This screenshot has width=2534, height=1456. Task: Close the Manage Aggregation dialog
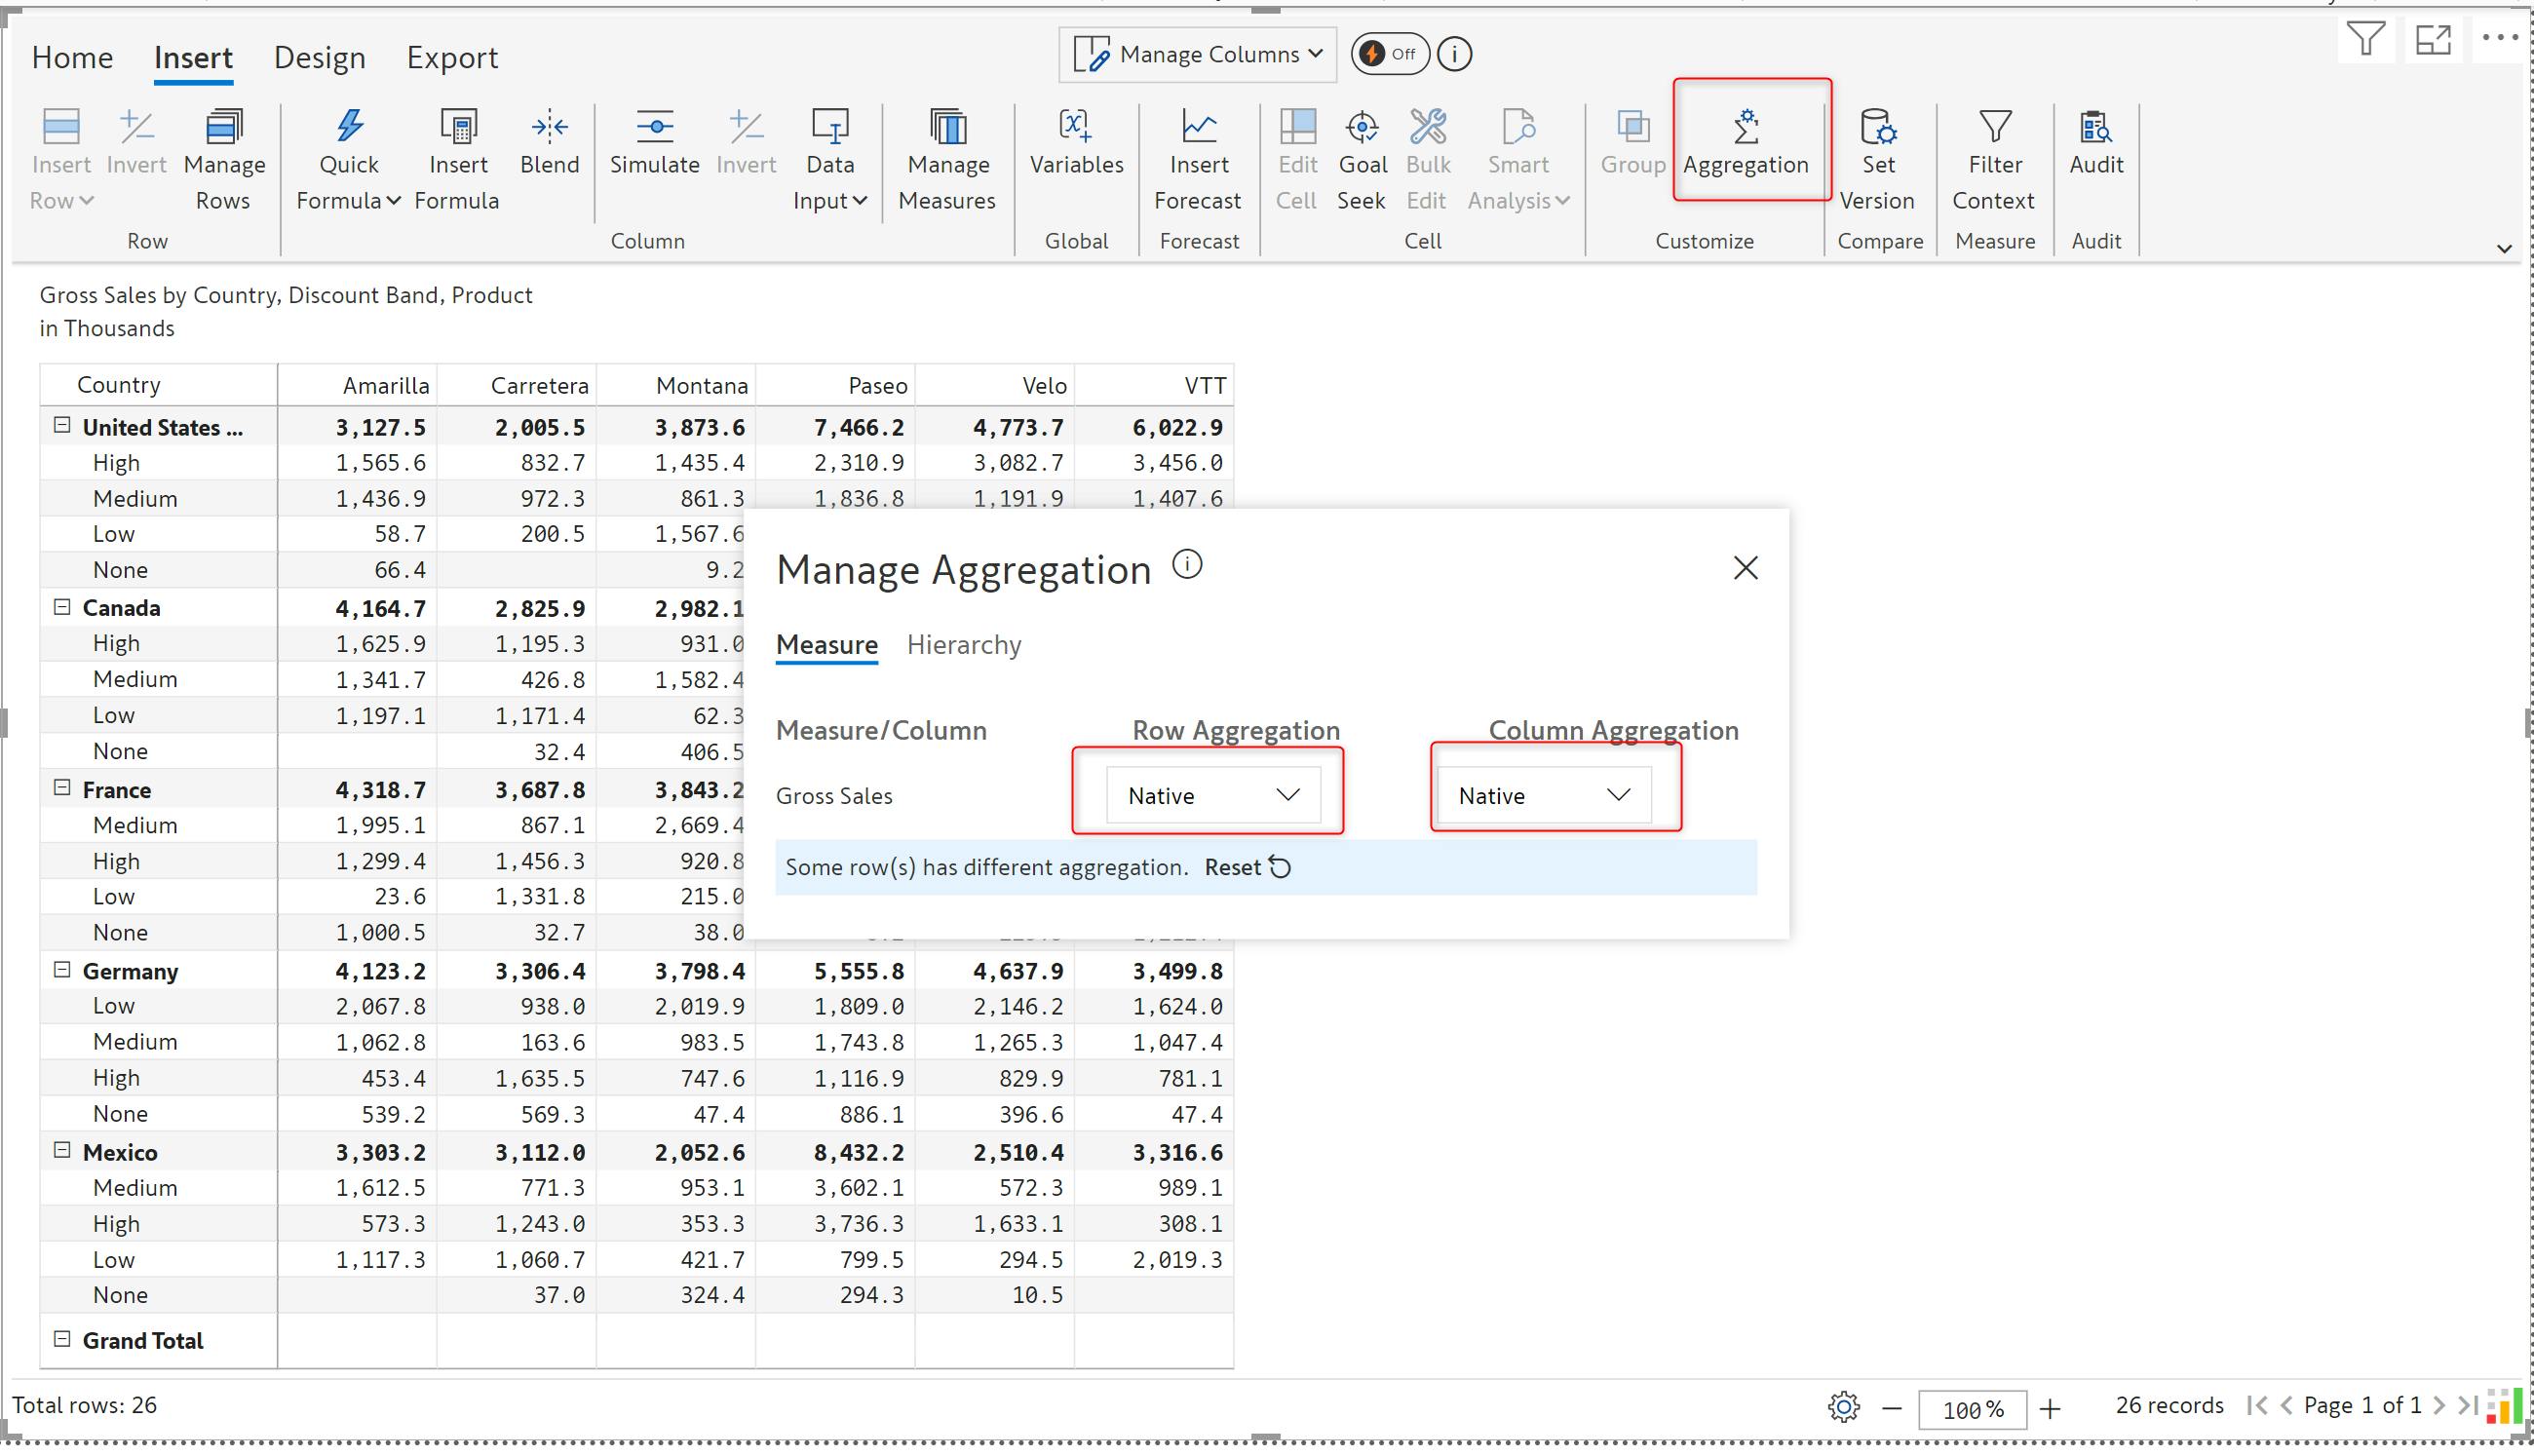tap(1744, 568)
